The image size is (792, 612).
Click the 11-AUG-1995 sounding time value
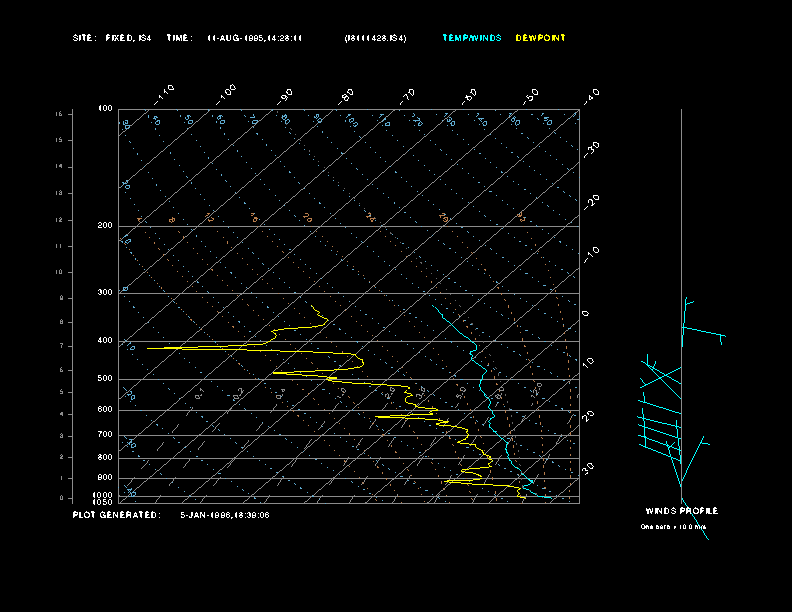click(254, 38)
